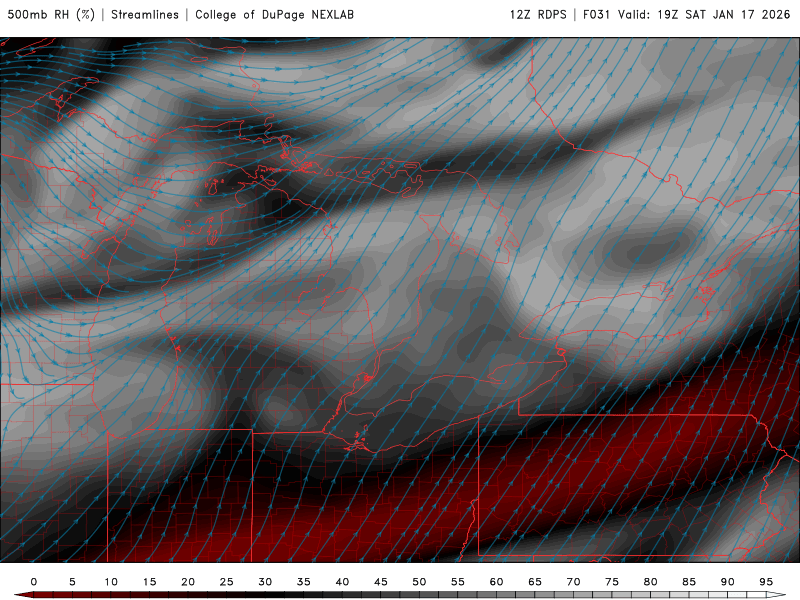Screen dimensions: 800x600
Task: Click the '20' value on color scale
Action: 188,582
